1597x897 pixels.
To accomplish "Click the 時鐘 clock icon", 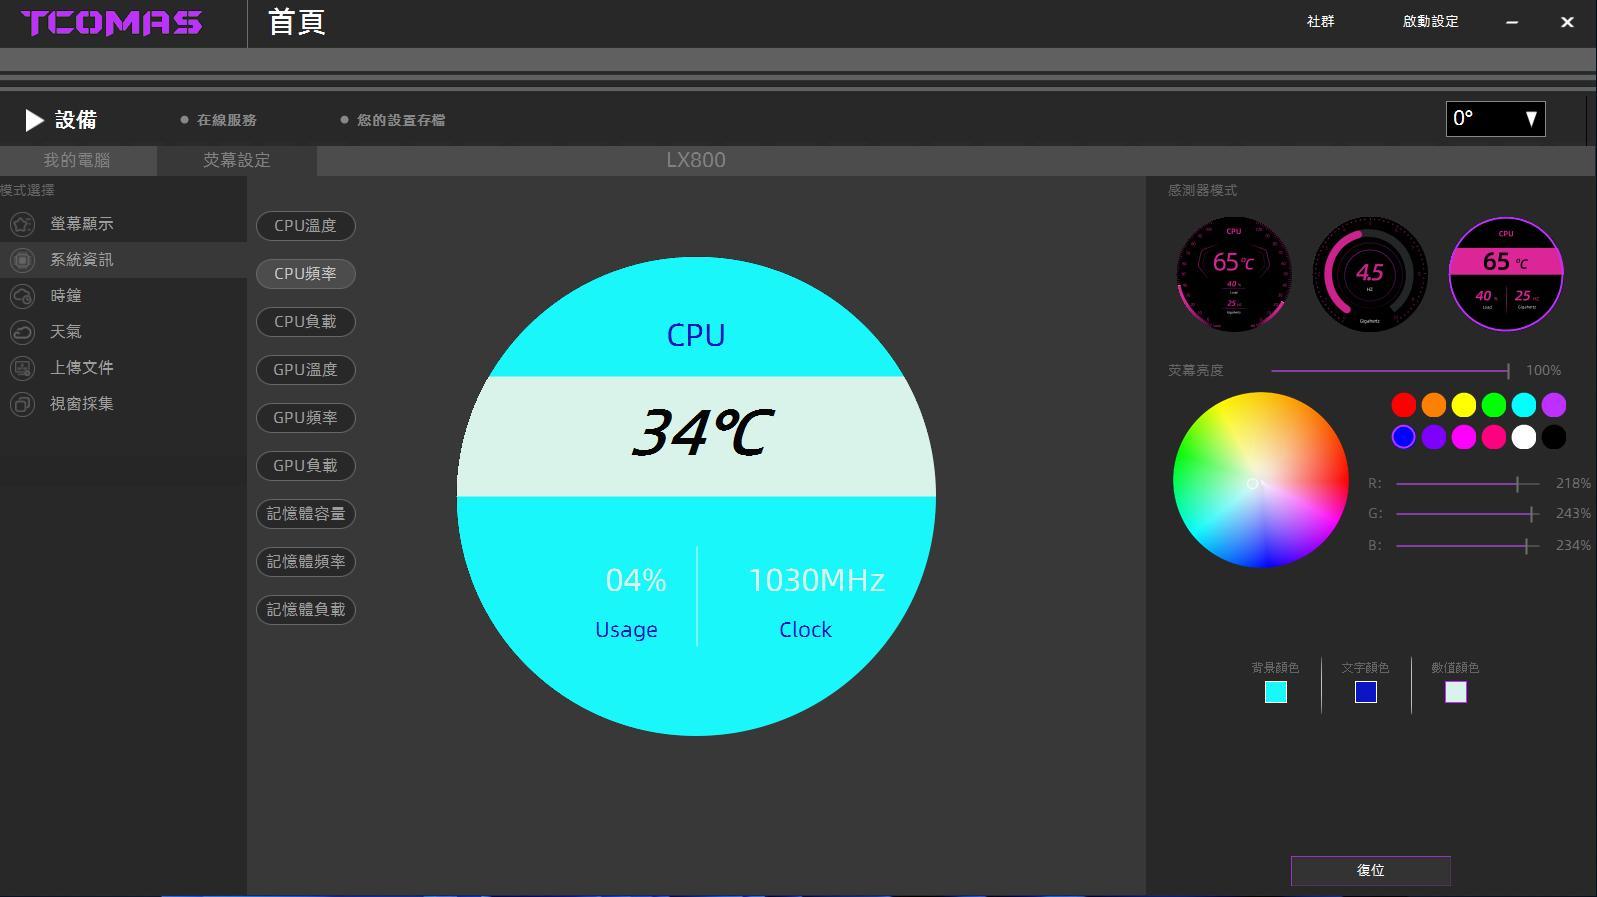I will pyautogui.click(x=22, y=296).
